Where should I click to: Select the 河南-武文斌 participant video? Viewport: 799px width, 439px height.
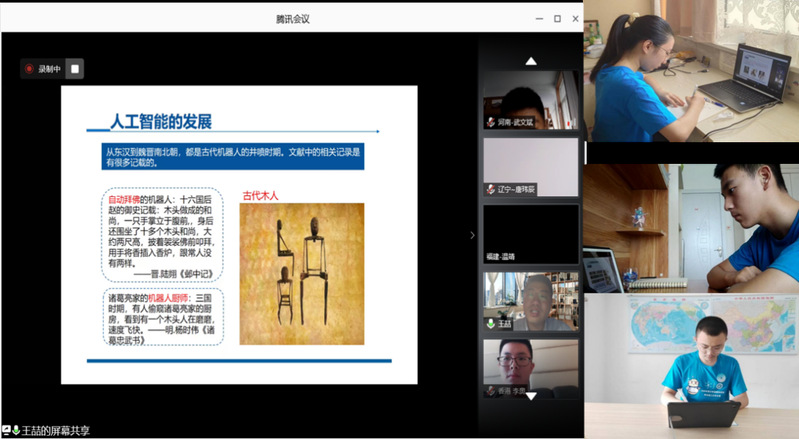530,100
